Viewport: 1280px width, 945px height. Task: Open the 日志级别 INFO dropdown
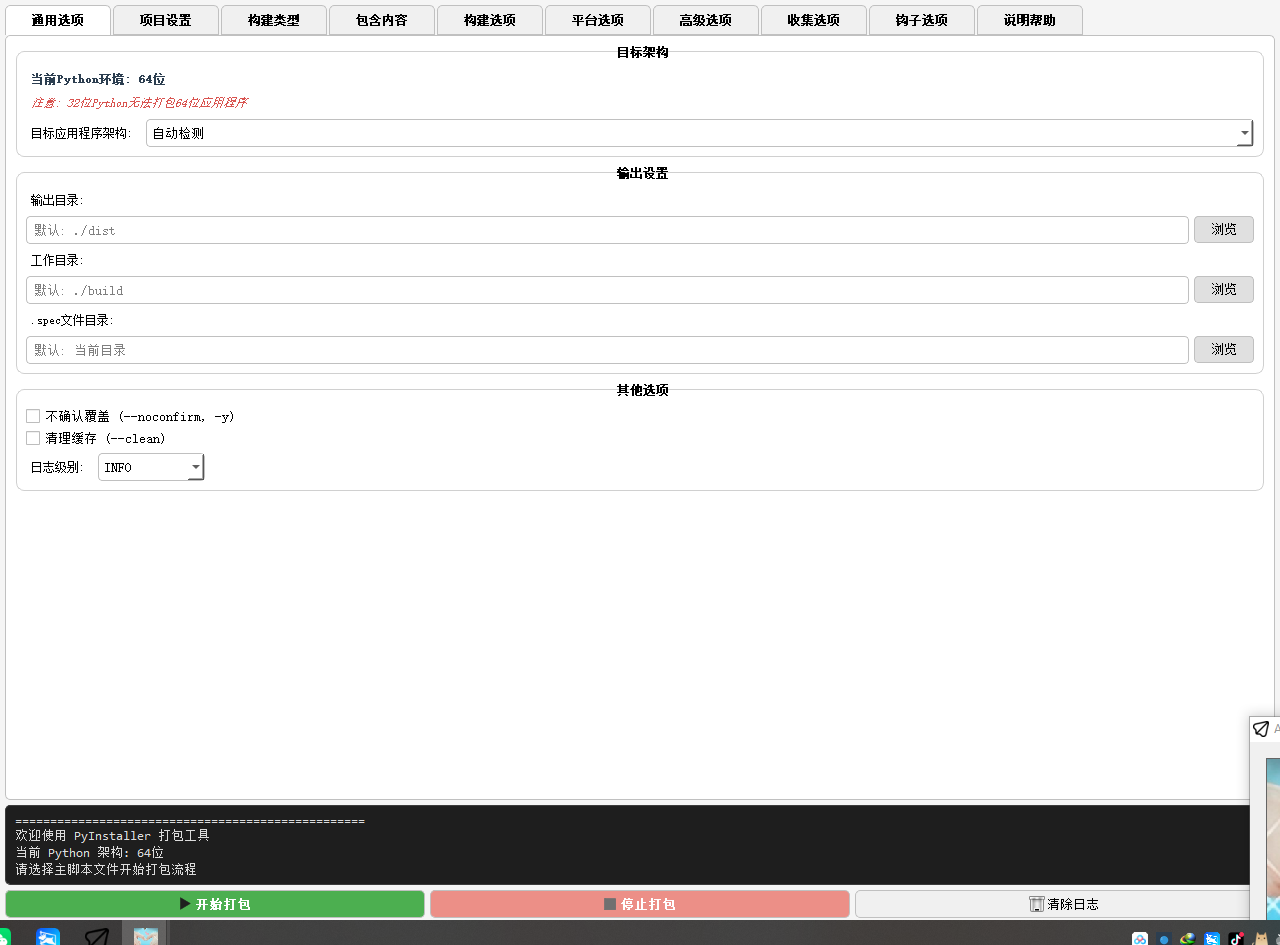tap(151, 467)
